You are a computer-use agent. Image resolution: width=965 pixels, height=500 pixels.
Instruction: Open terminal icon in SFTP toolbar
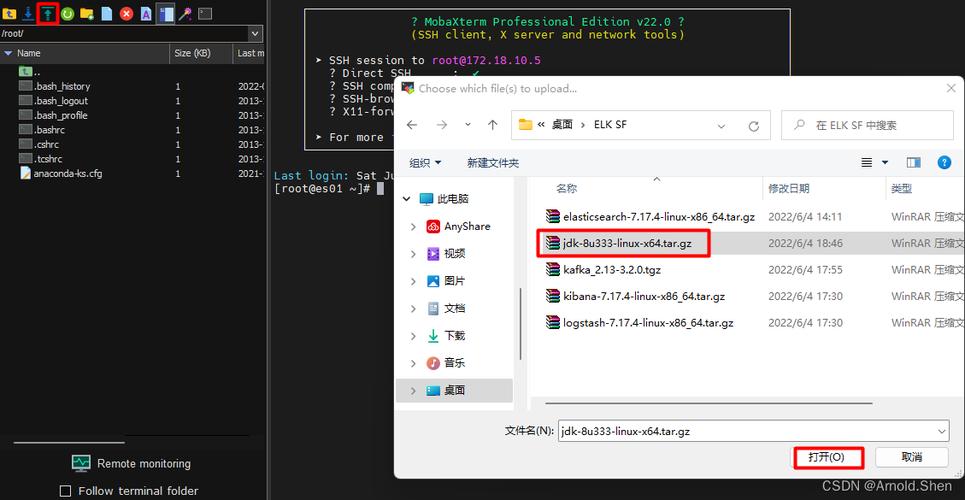(x=205, y=14)
